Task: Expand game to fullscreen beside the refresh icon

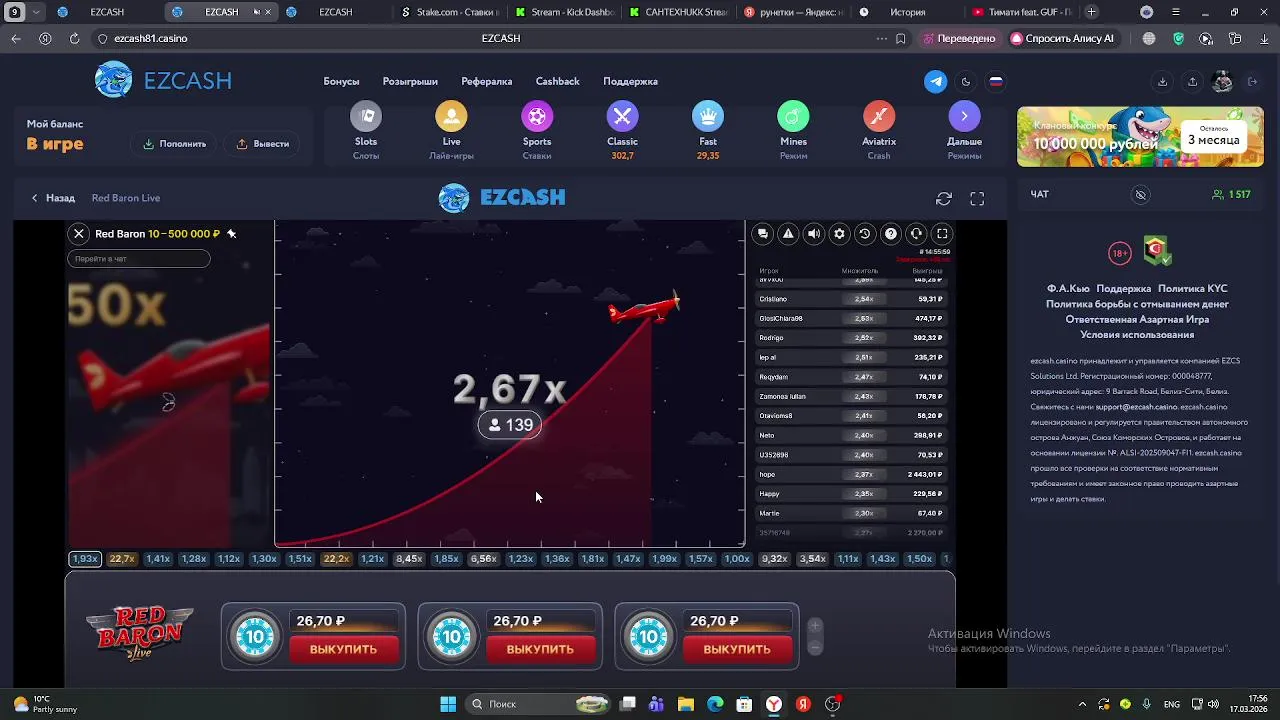Action: 977,199
